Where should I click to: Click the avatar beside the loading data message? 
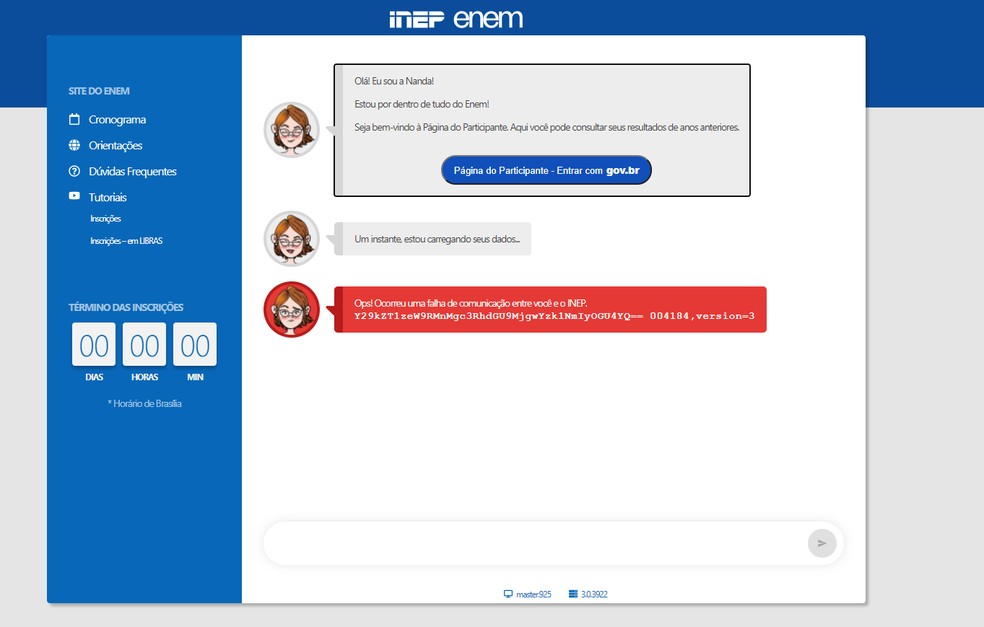(x=291, y=239)
